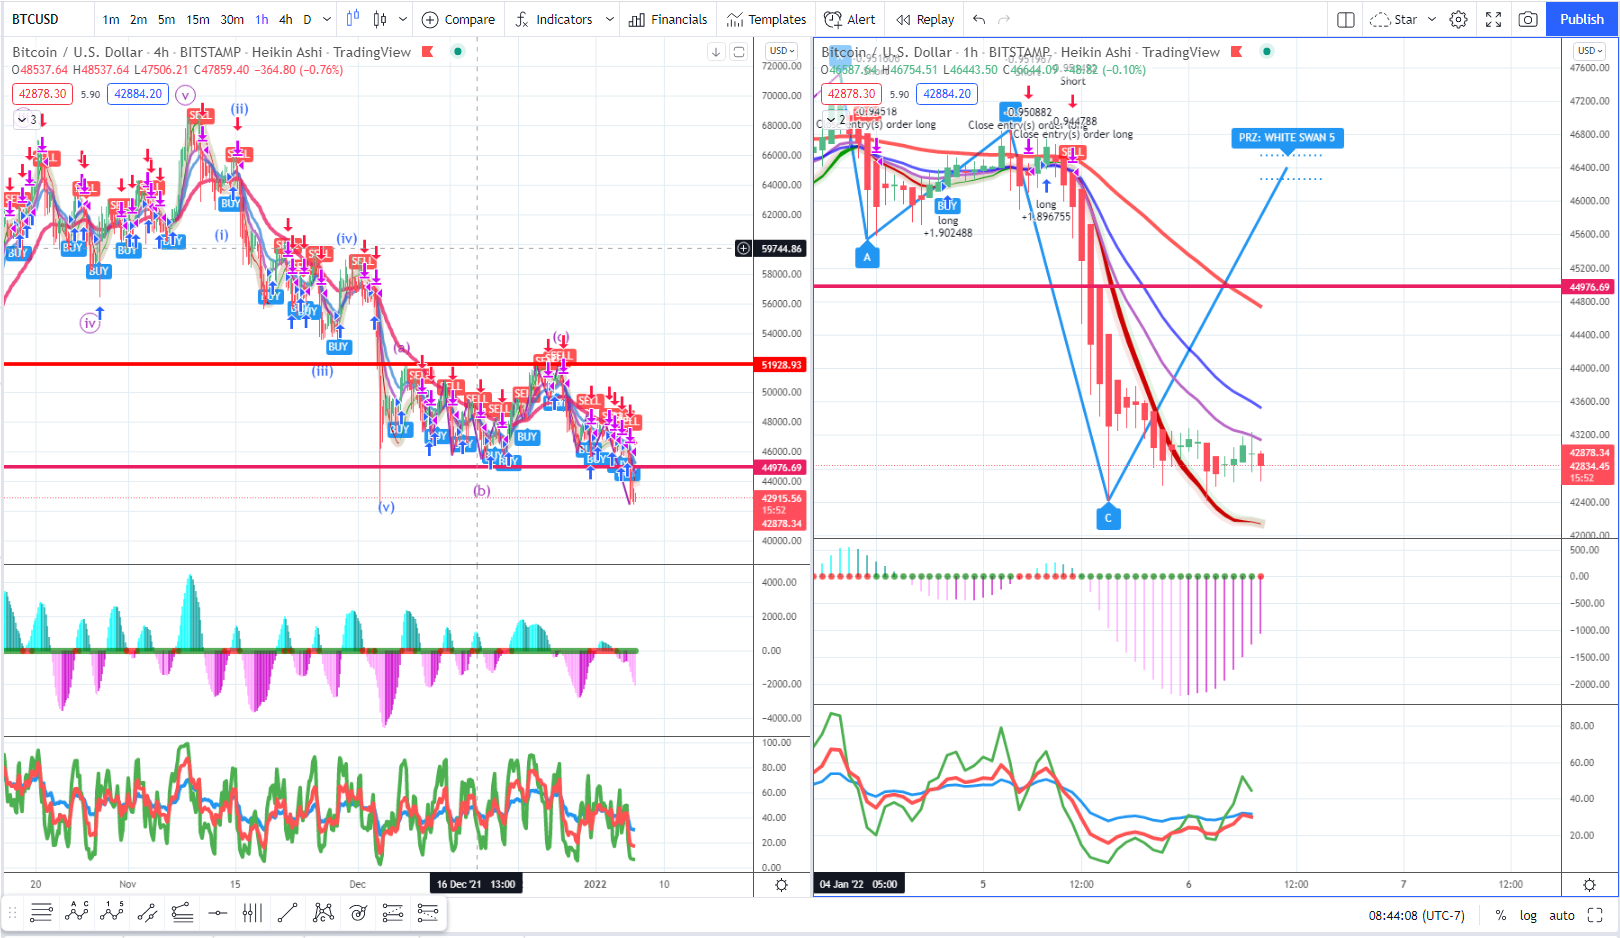Open the Templates menu

(766, 19)
